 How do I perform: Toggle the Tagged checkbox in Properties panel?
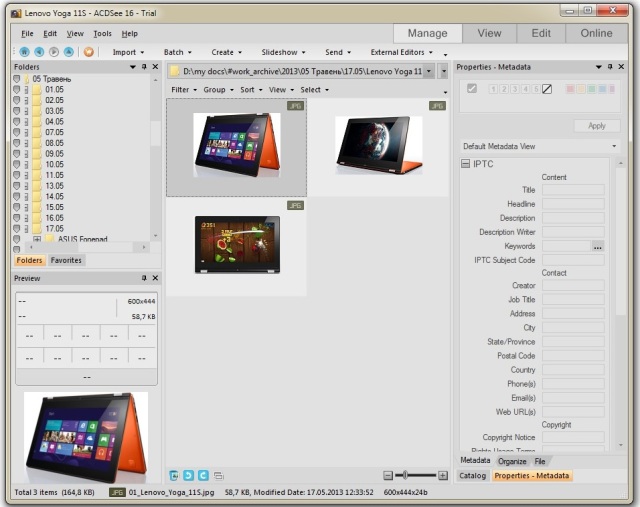tap(472, 89)
